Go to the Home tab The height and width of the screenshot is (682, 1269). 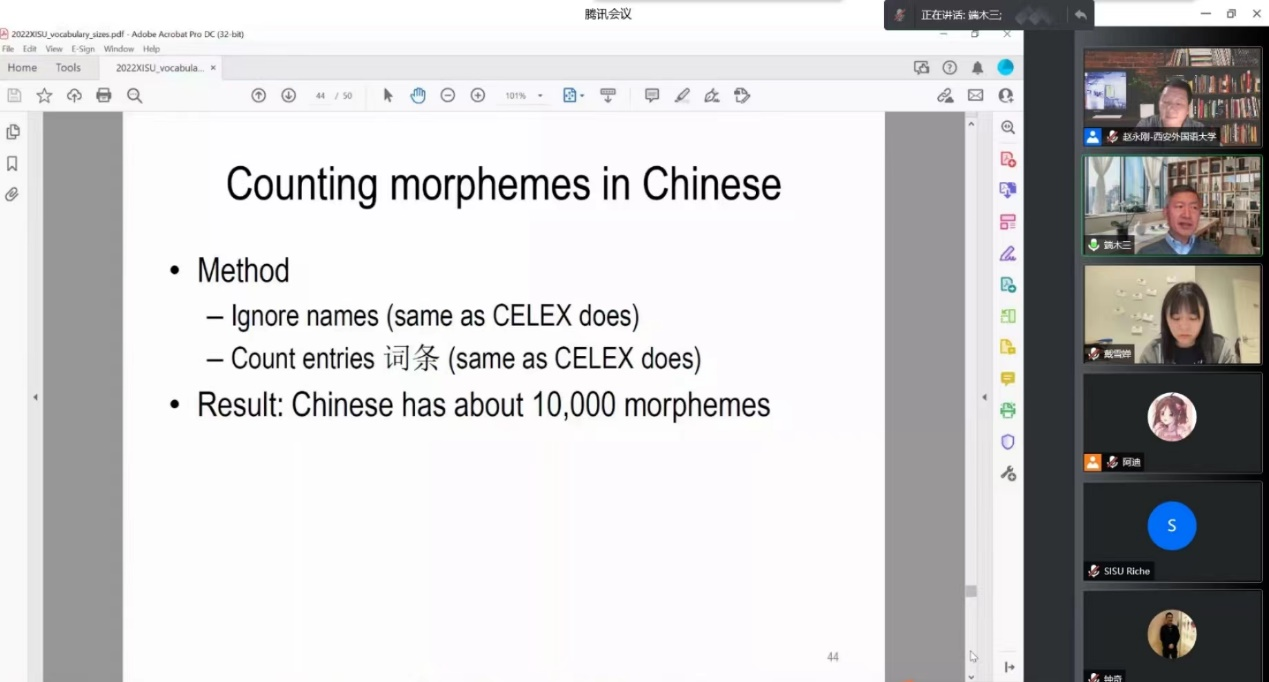[22, 68]
